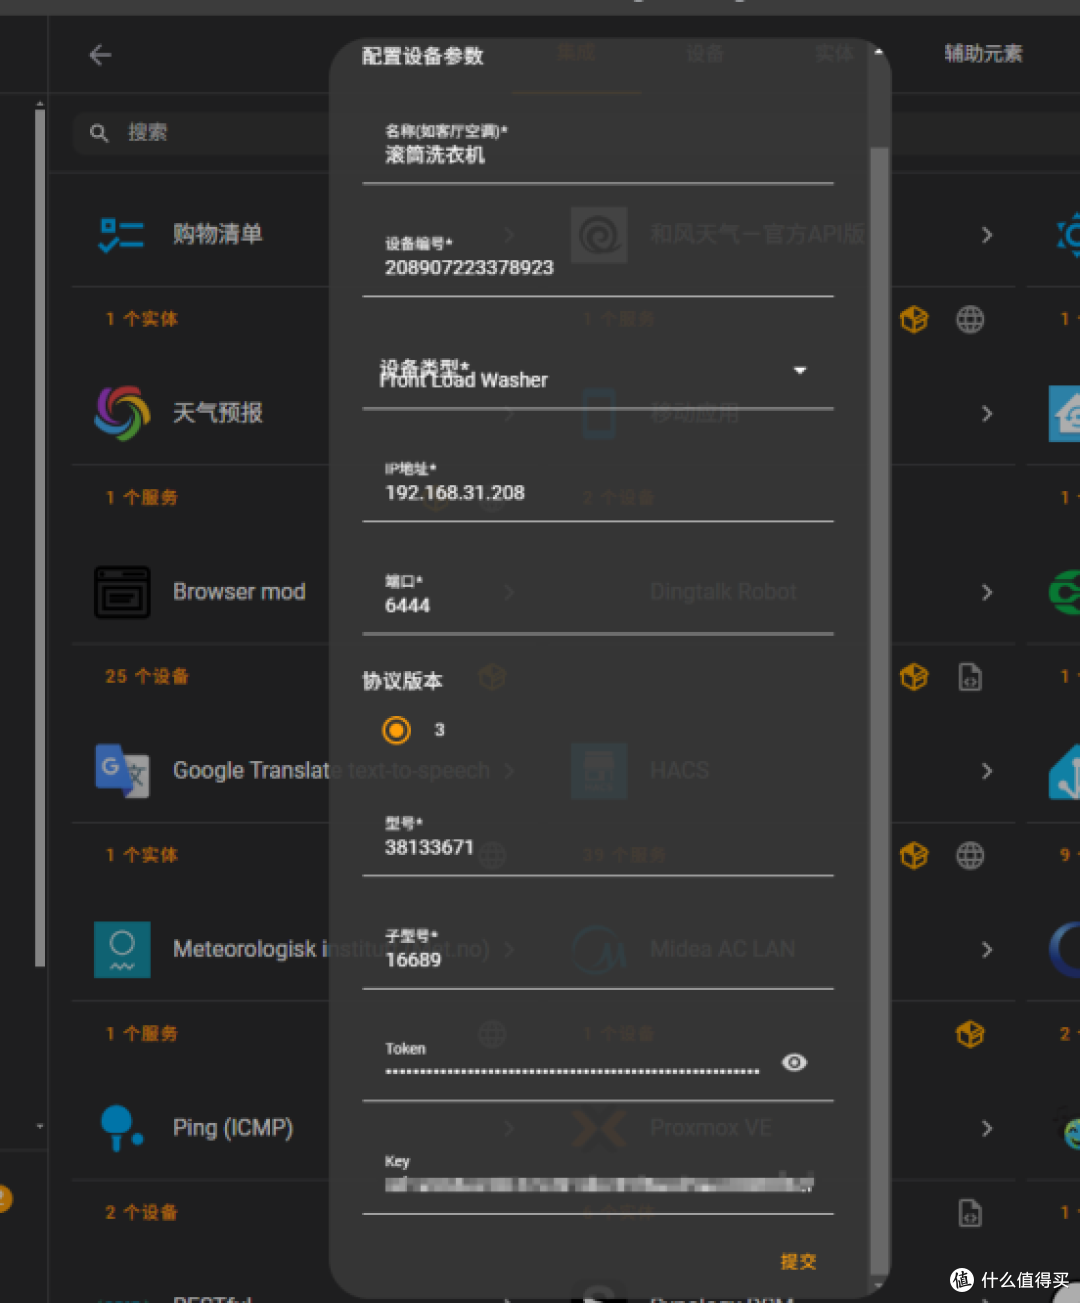Open the 2 个设备 link under Ping (ICMP)

141,1212
